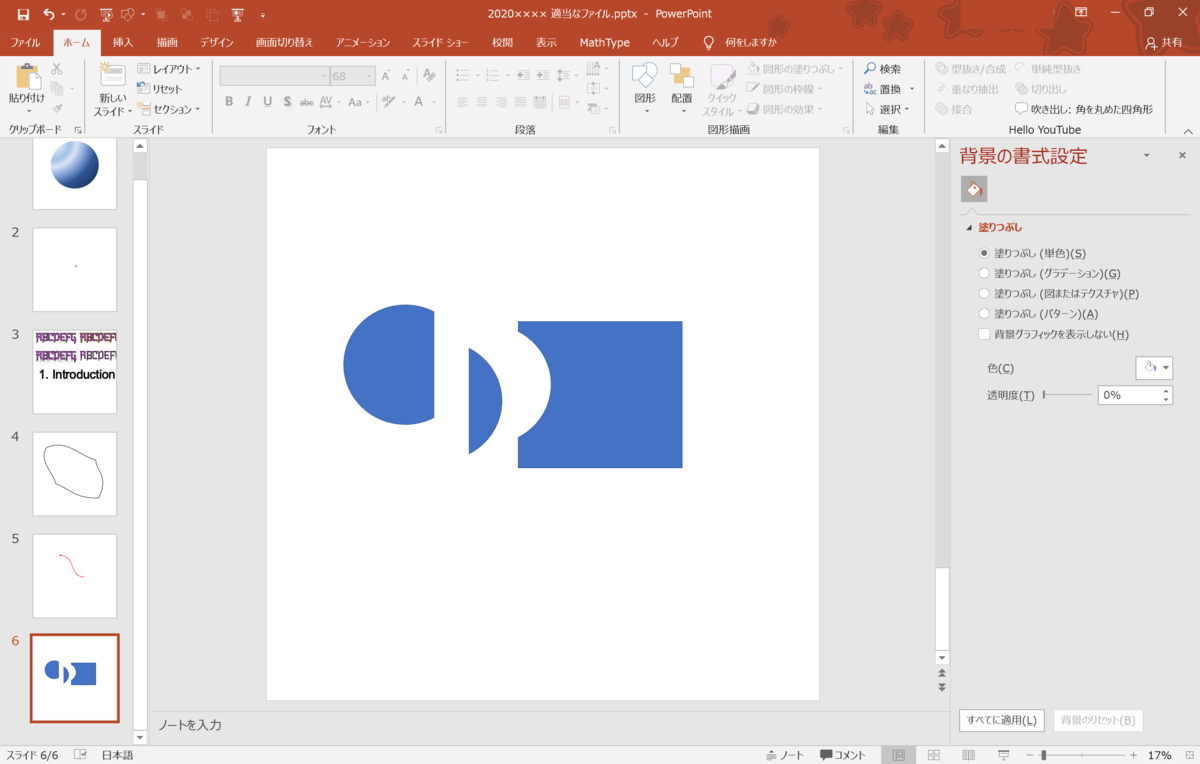
Task: Open Quick Styles for shapes
Action: click(x=722, y=91)
